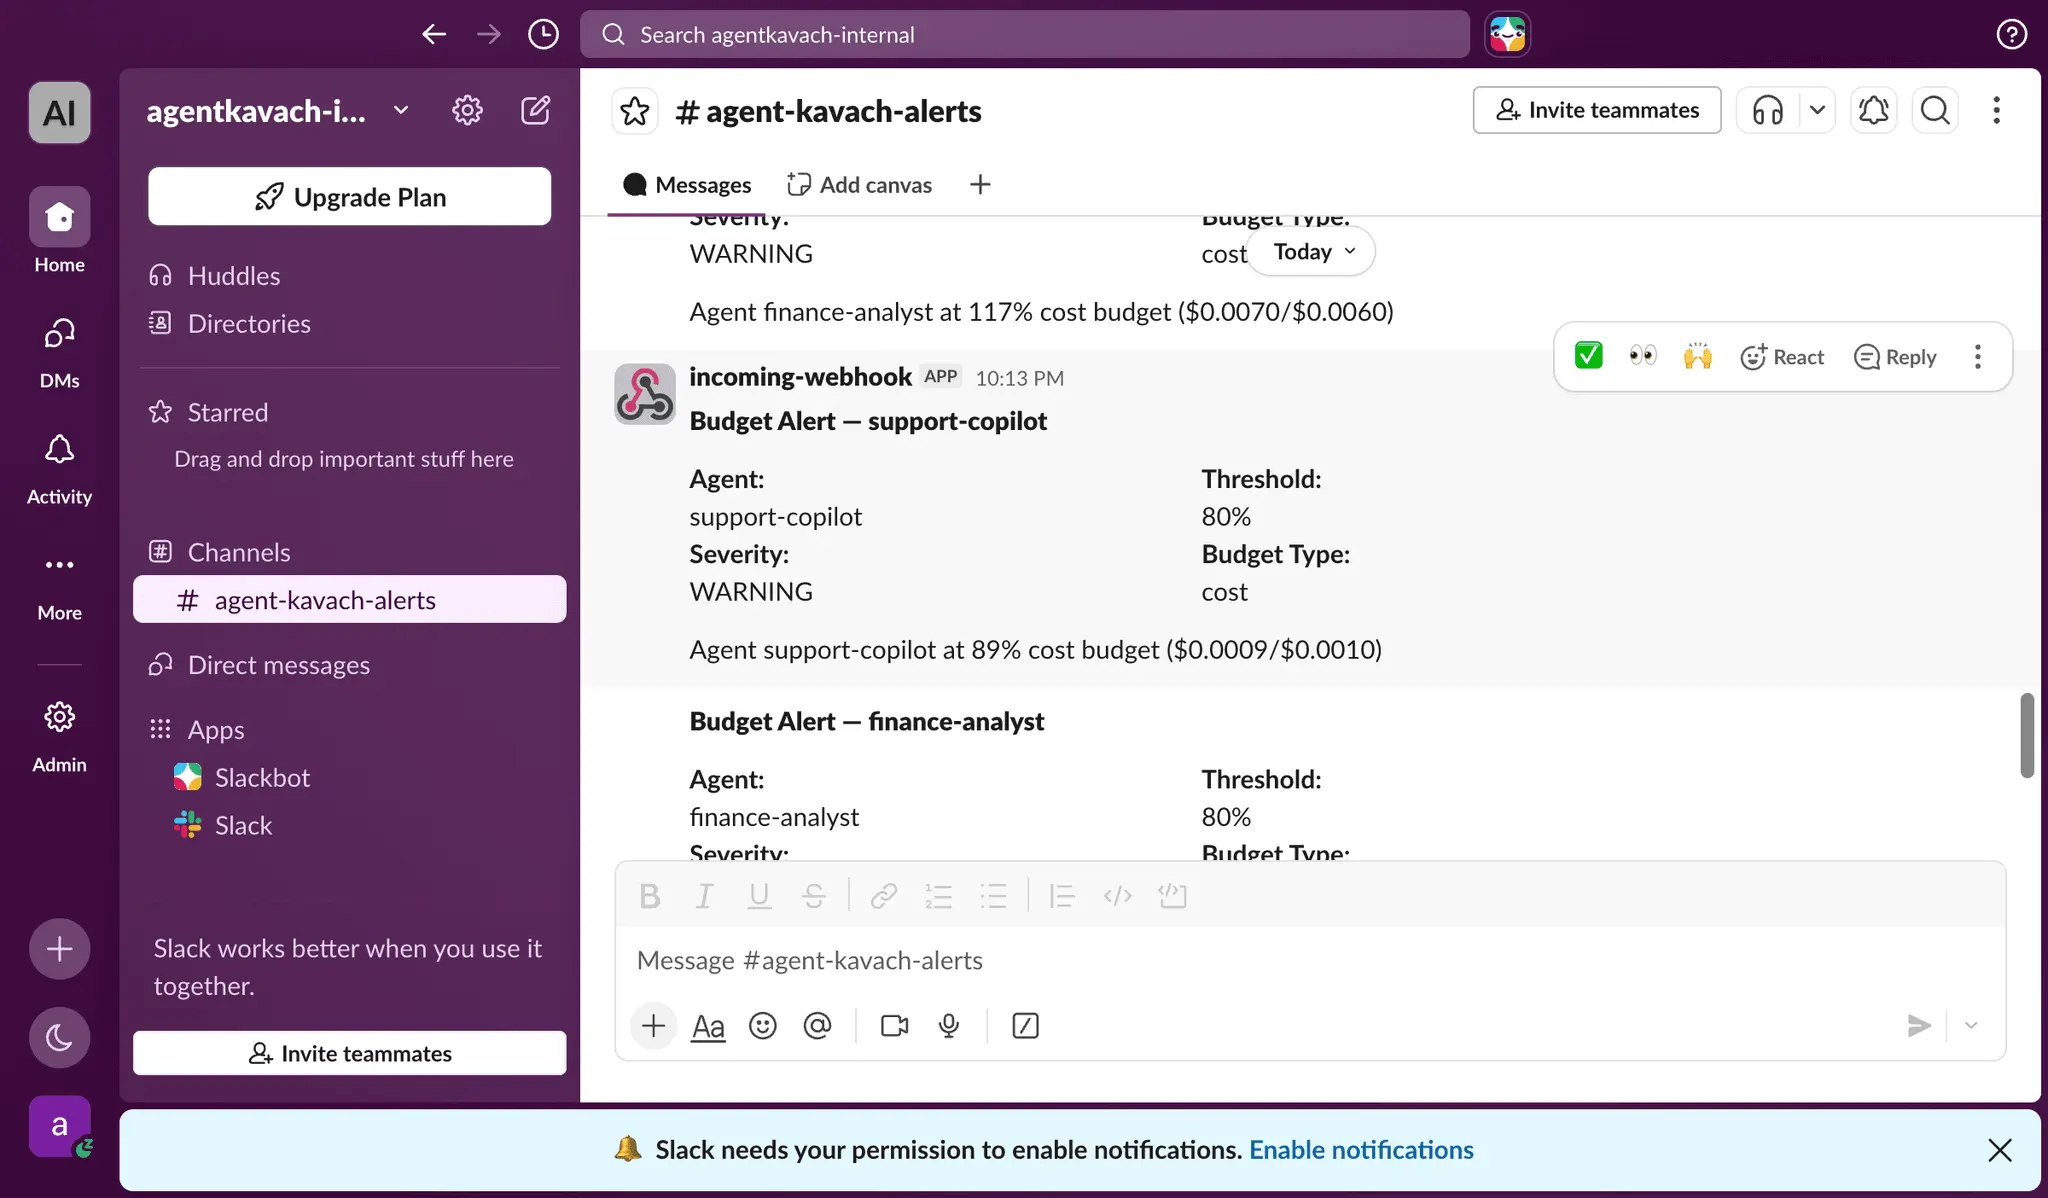This screenshot has height=1198, width=2048.
Task: Switch to the Messages tab
Action: coord(686,184)
